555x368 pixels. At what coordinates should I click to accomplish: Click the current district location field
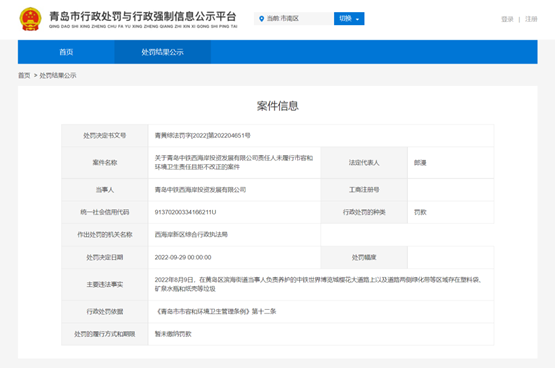tap(294, 19)
